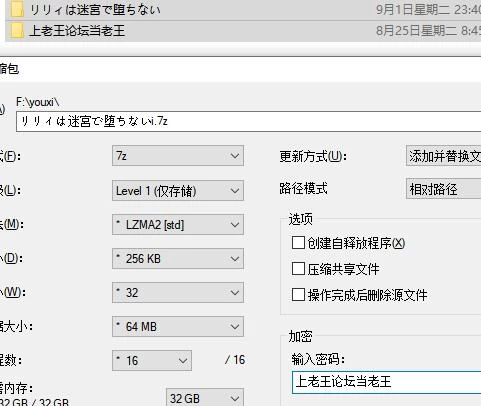Open the CPU threads 16 dropdown
This screenshot has width=481, height=406.
(x=152, y=360)
